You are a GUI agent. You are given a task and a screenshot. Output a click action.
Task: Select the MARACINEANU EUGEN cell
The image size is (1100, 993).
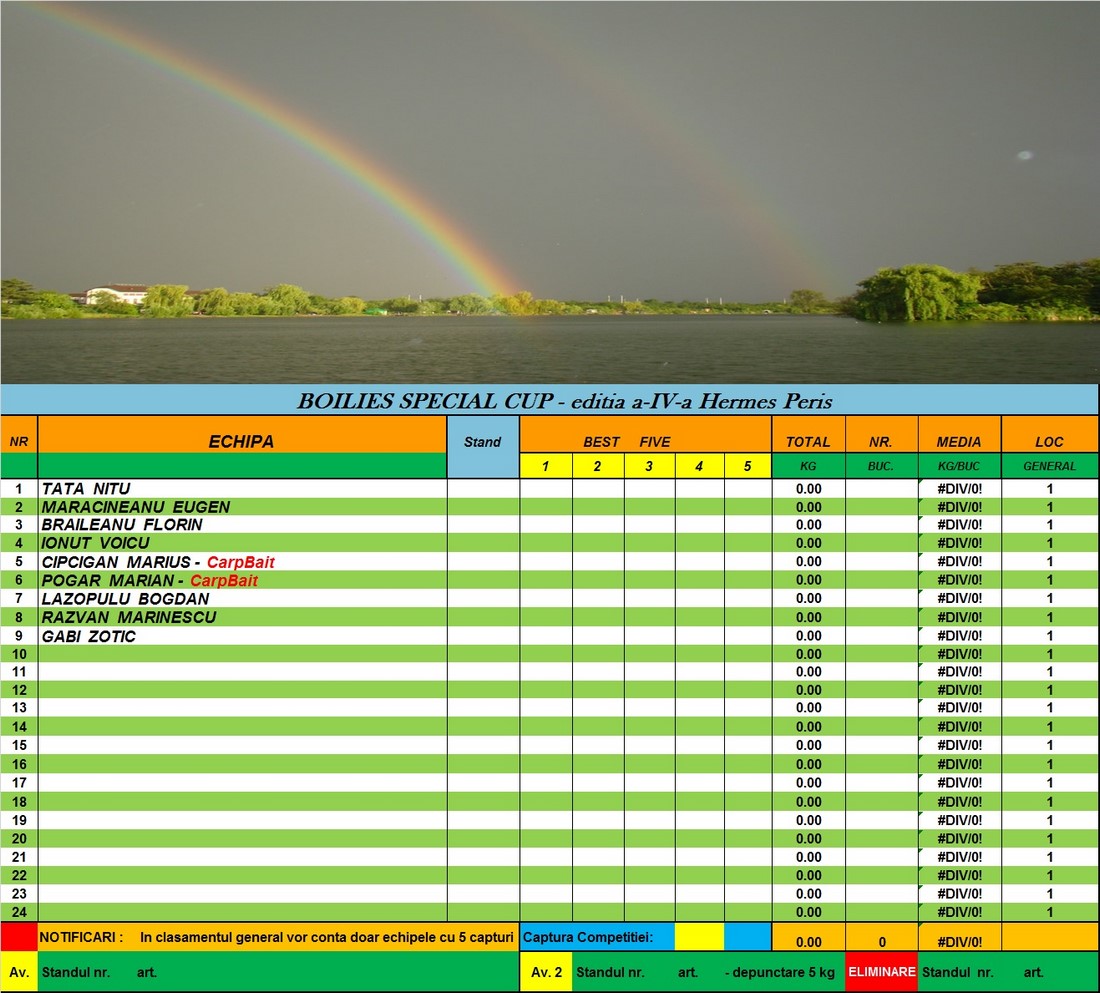[136, 507]
